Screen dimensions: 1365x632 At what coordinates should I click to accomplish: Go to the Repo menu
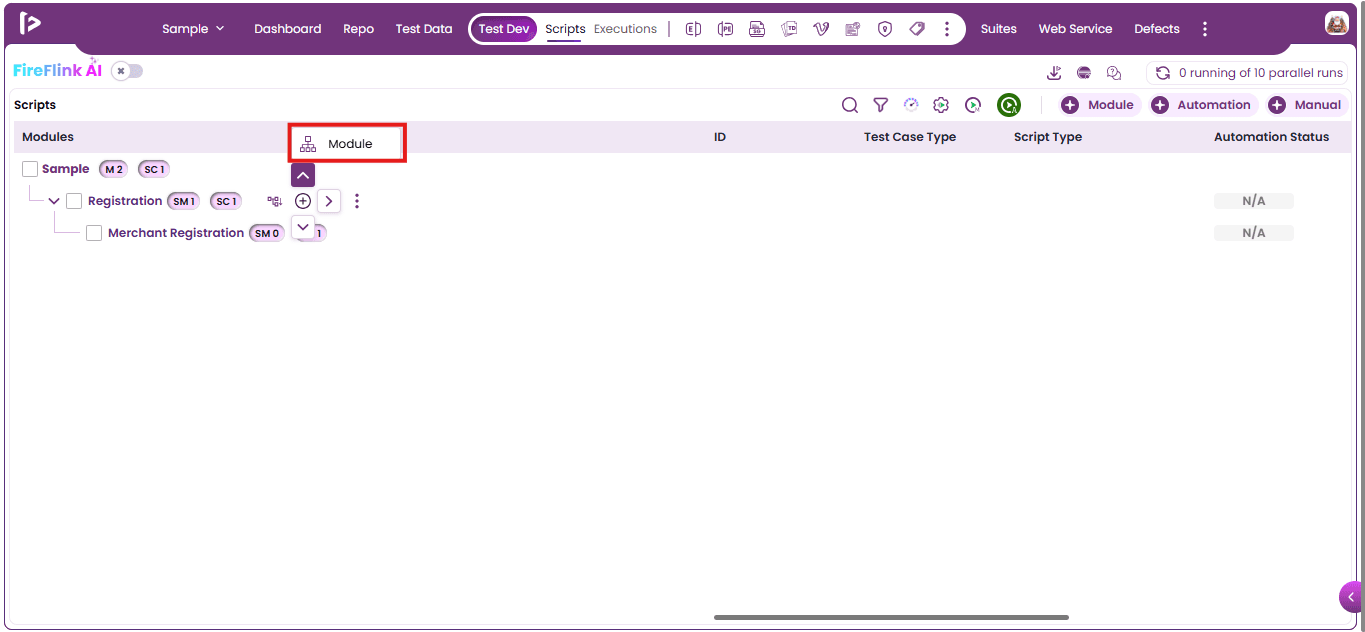pos(358,29)
